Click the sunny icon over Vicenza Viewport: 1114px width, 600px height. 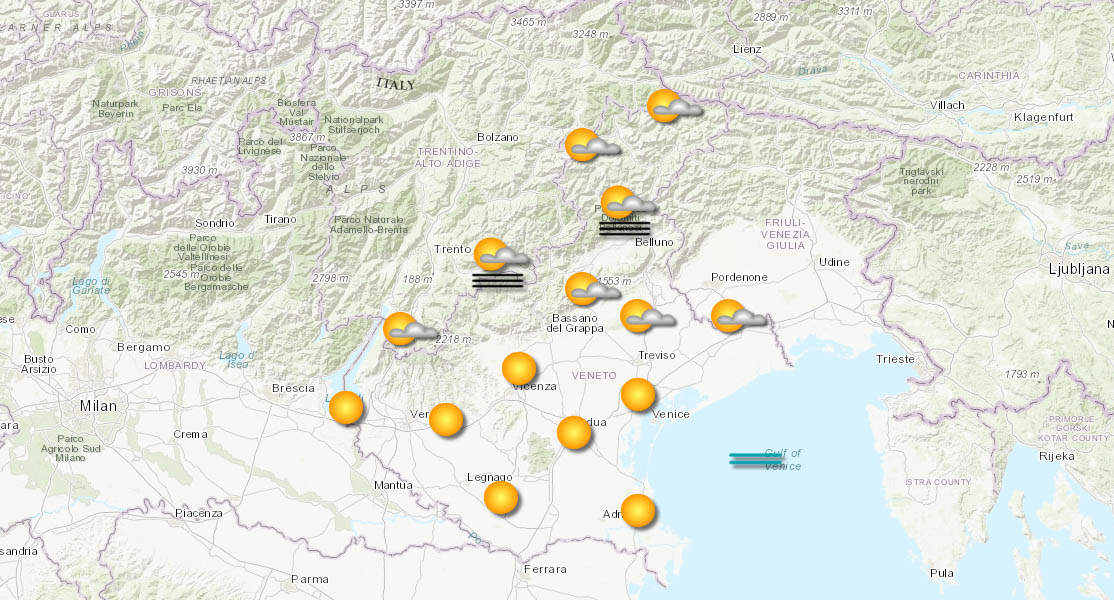(x=518, y=369)
